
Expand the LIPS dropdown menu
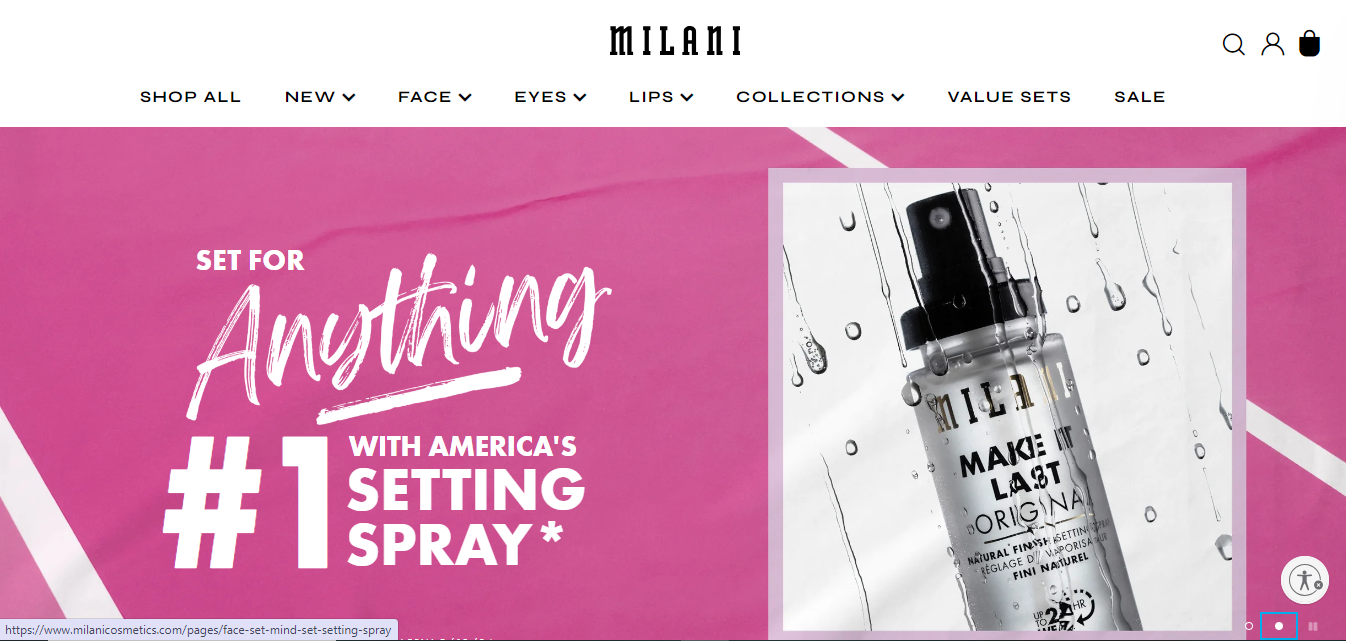coord(661,97)
